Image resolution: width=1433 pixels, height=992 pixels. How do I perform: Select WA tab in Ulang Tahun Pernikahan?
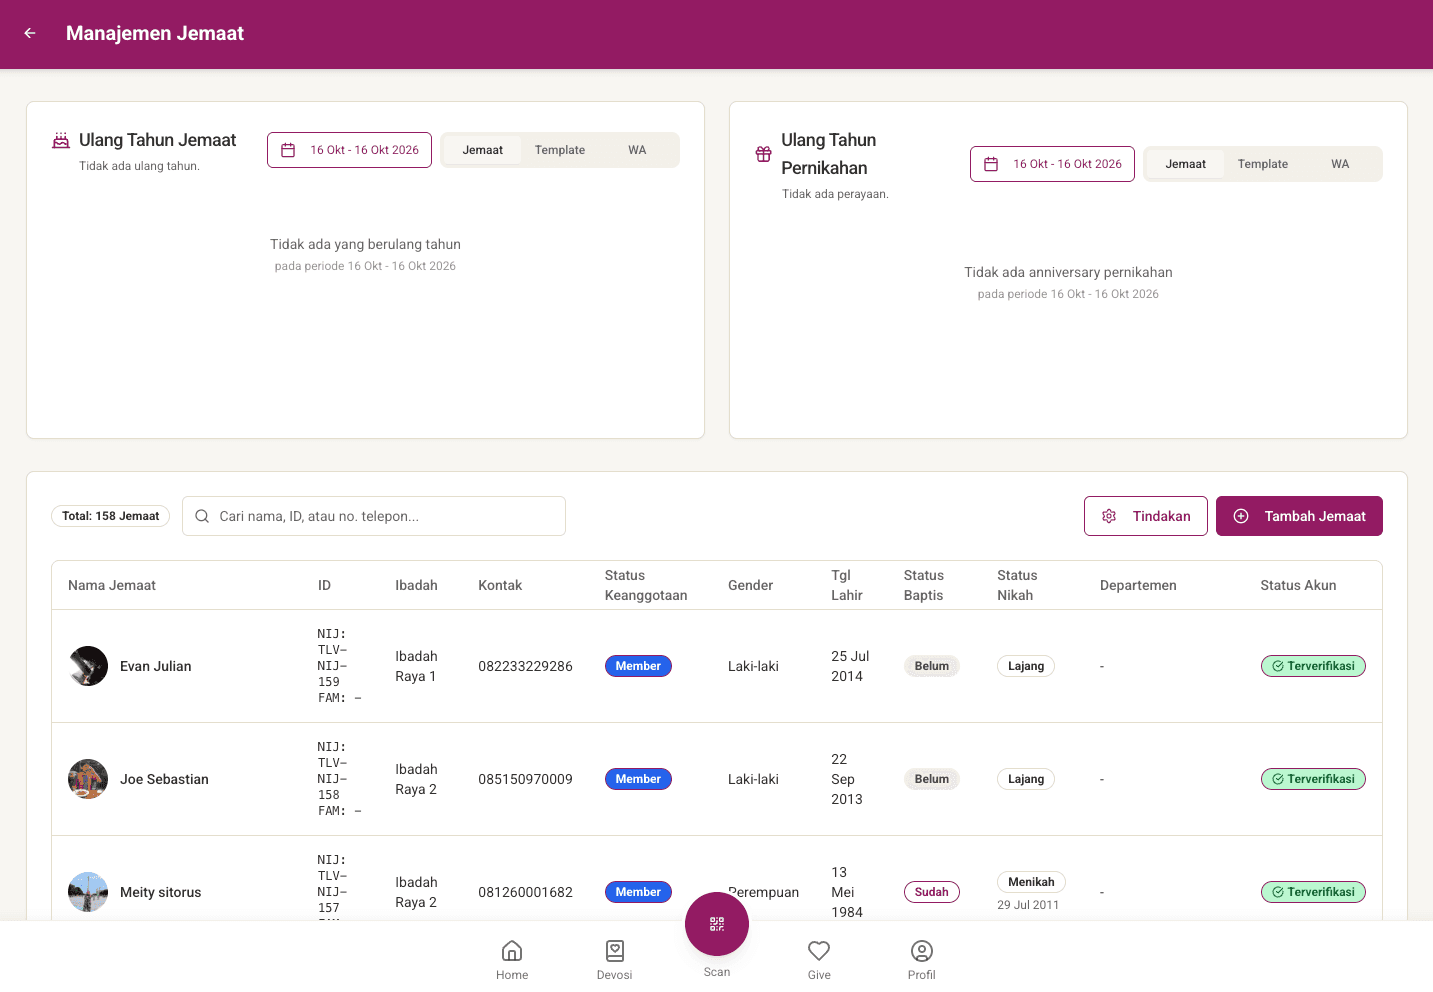point(1340,164)
